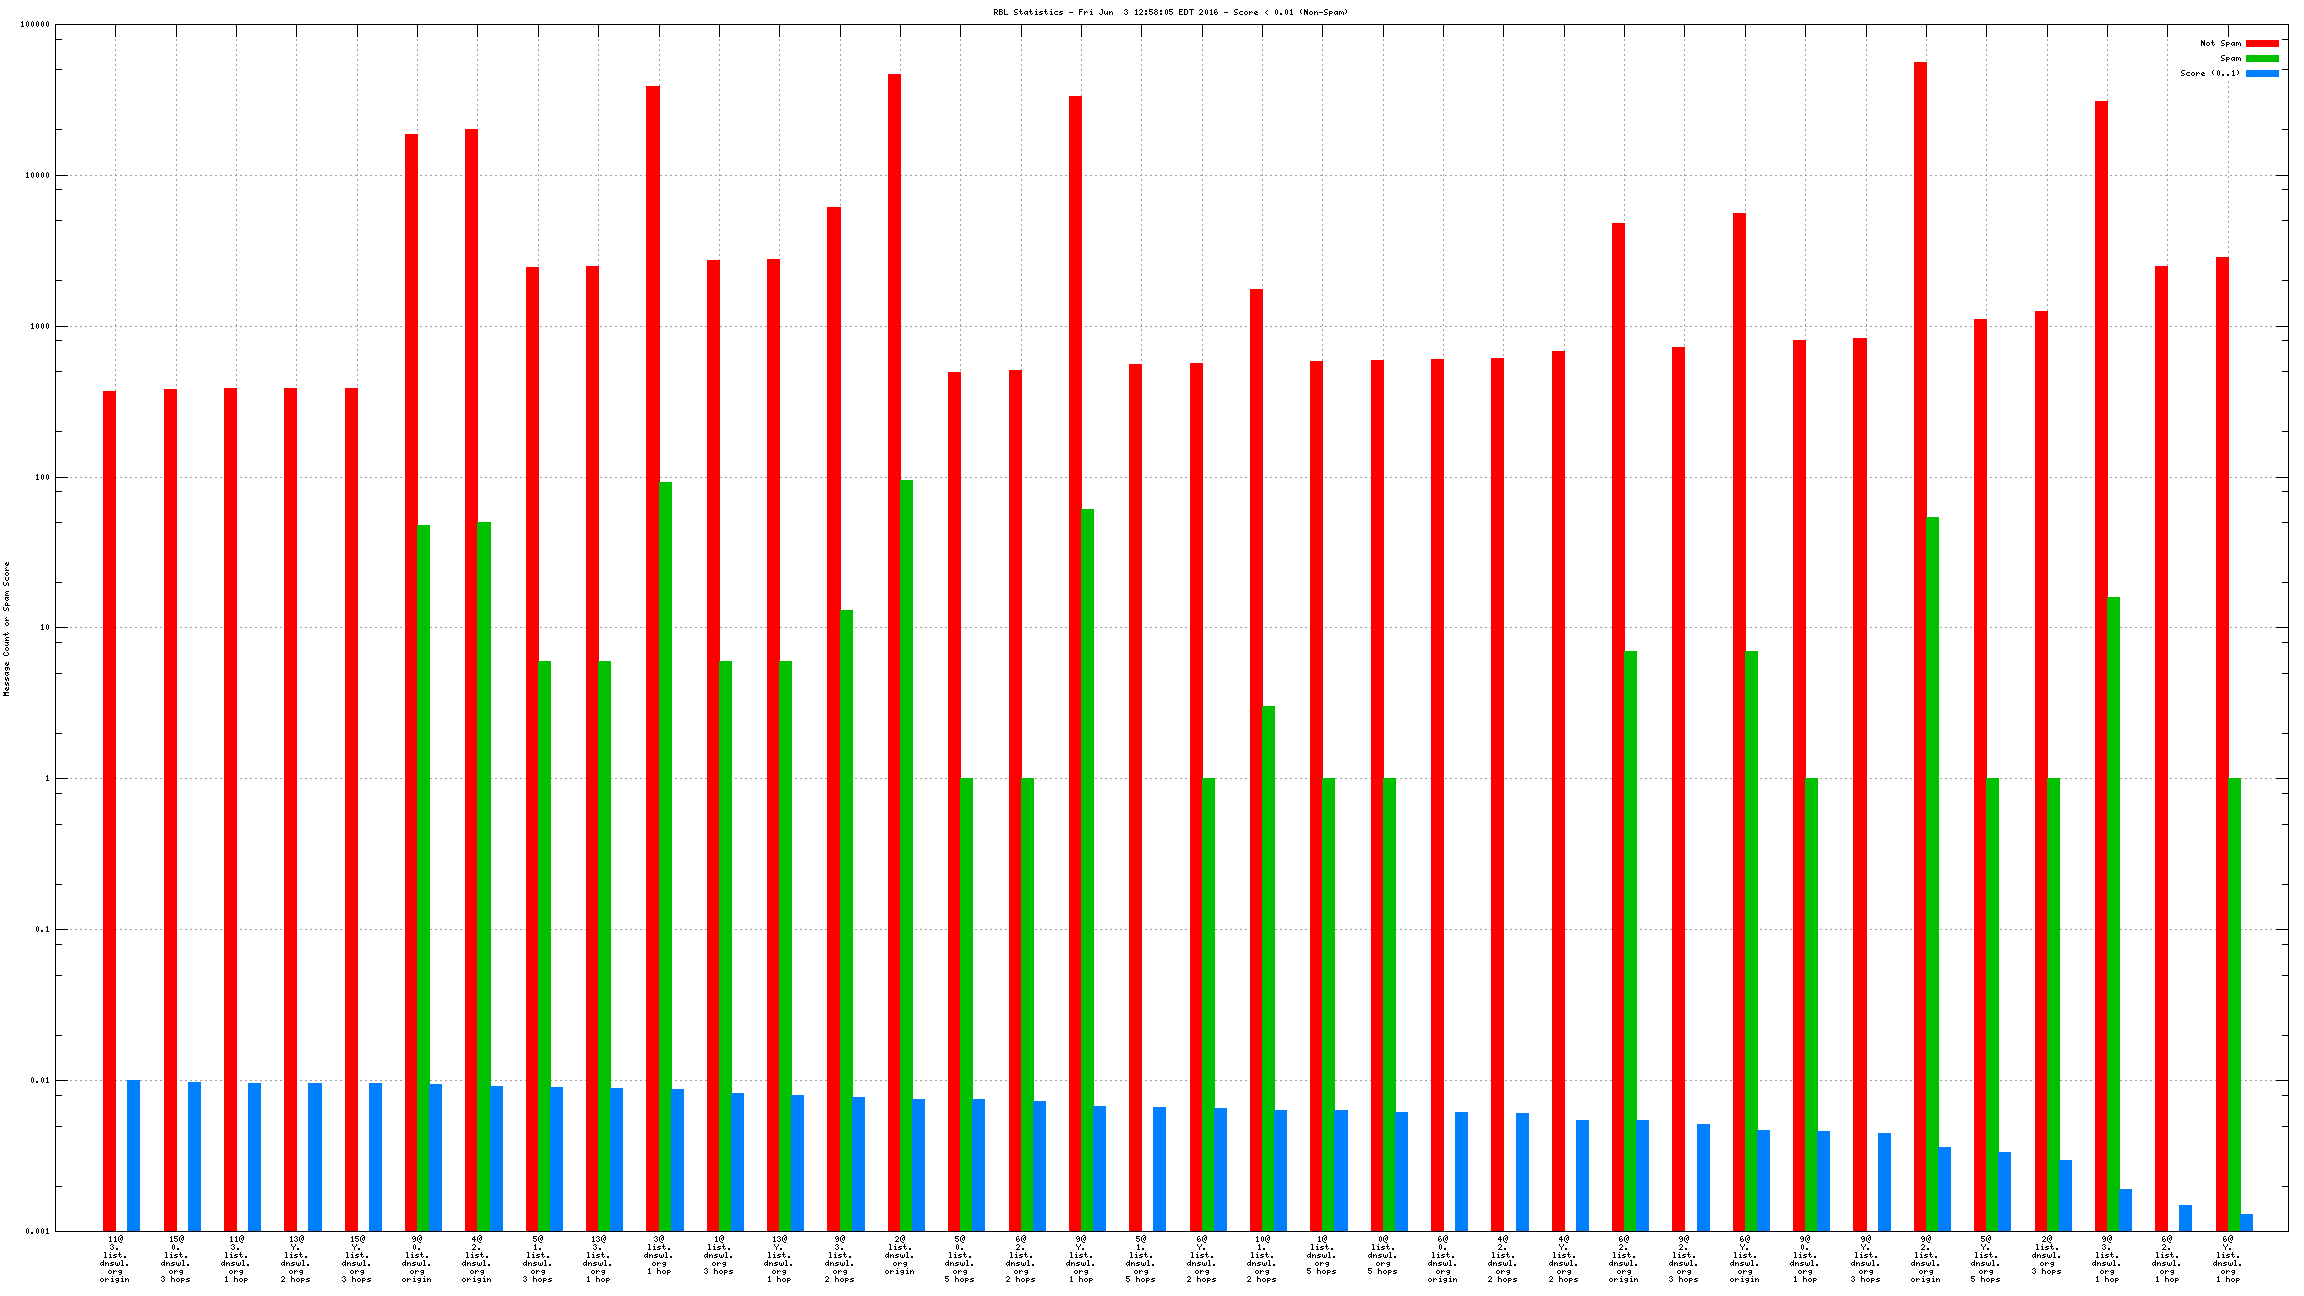Click the '10@ 1. list.dnswl.org 2 hops' x-axis label
This screenshot has width=2304, height=1296.
[1261, 1259]
